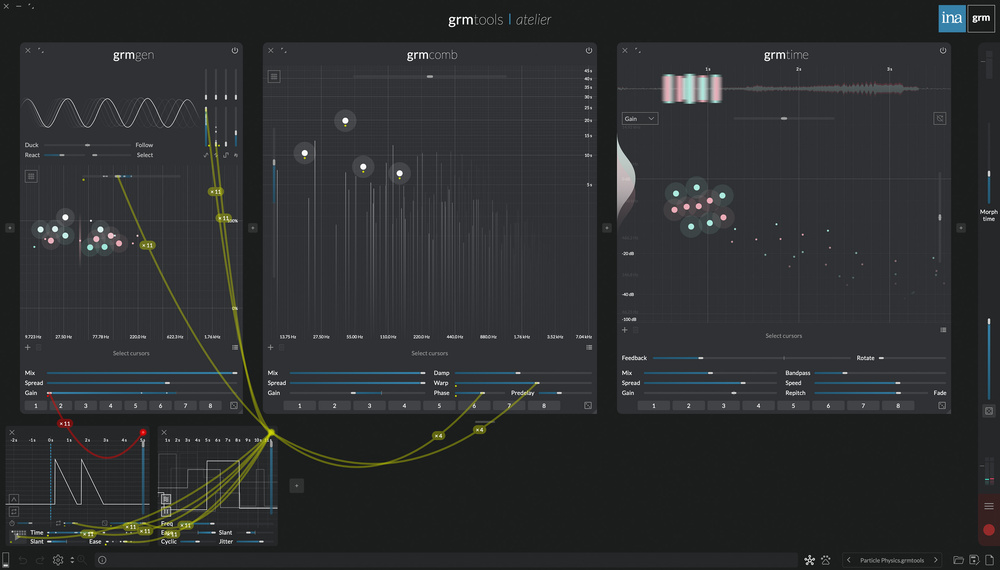Select snapshot 3 in grmcomb

(369, 406)
